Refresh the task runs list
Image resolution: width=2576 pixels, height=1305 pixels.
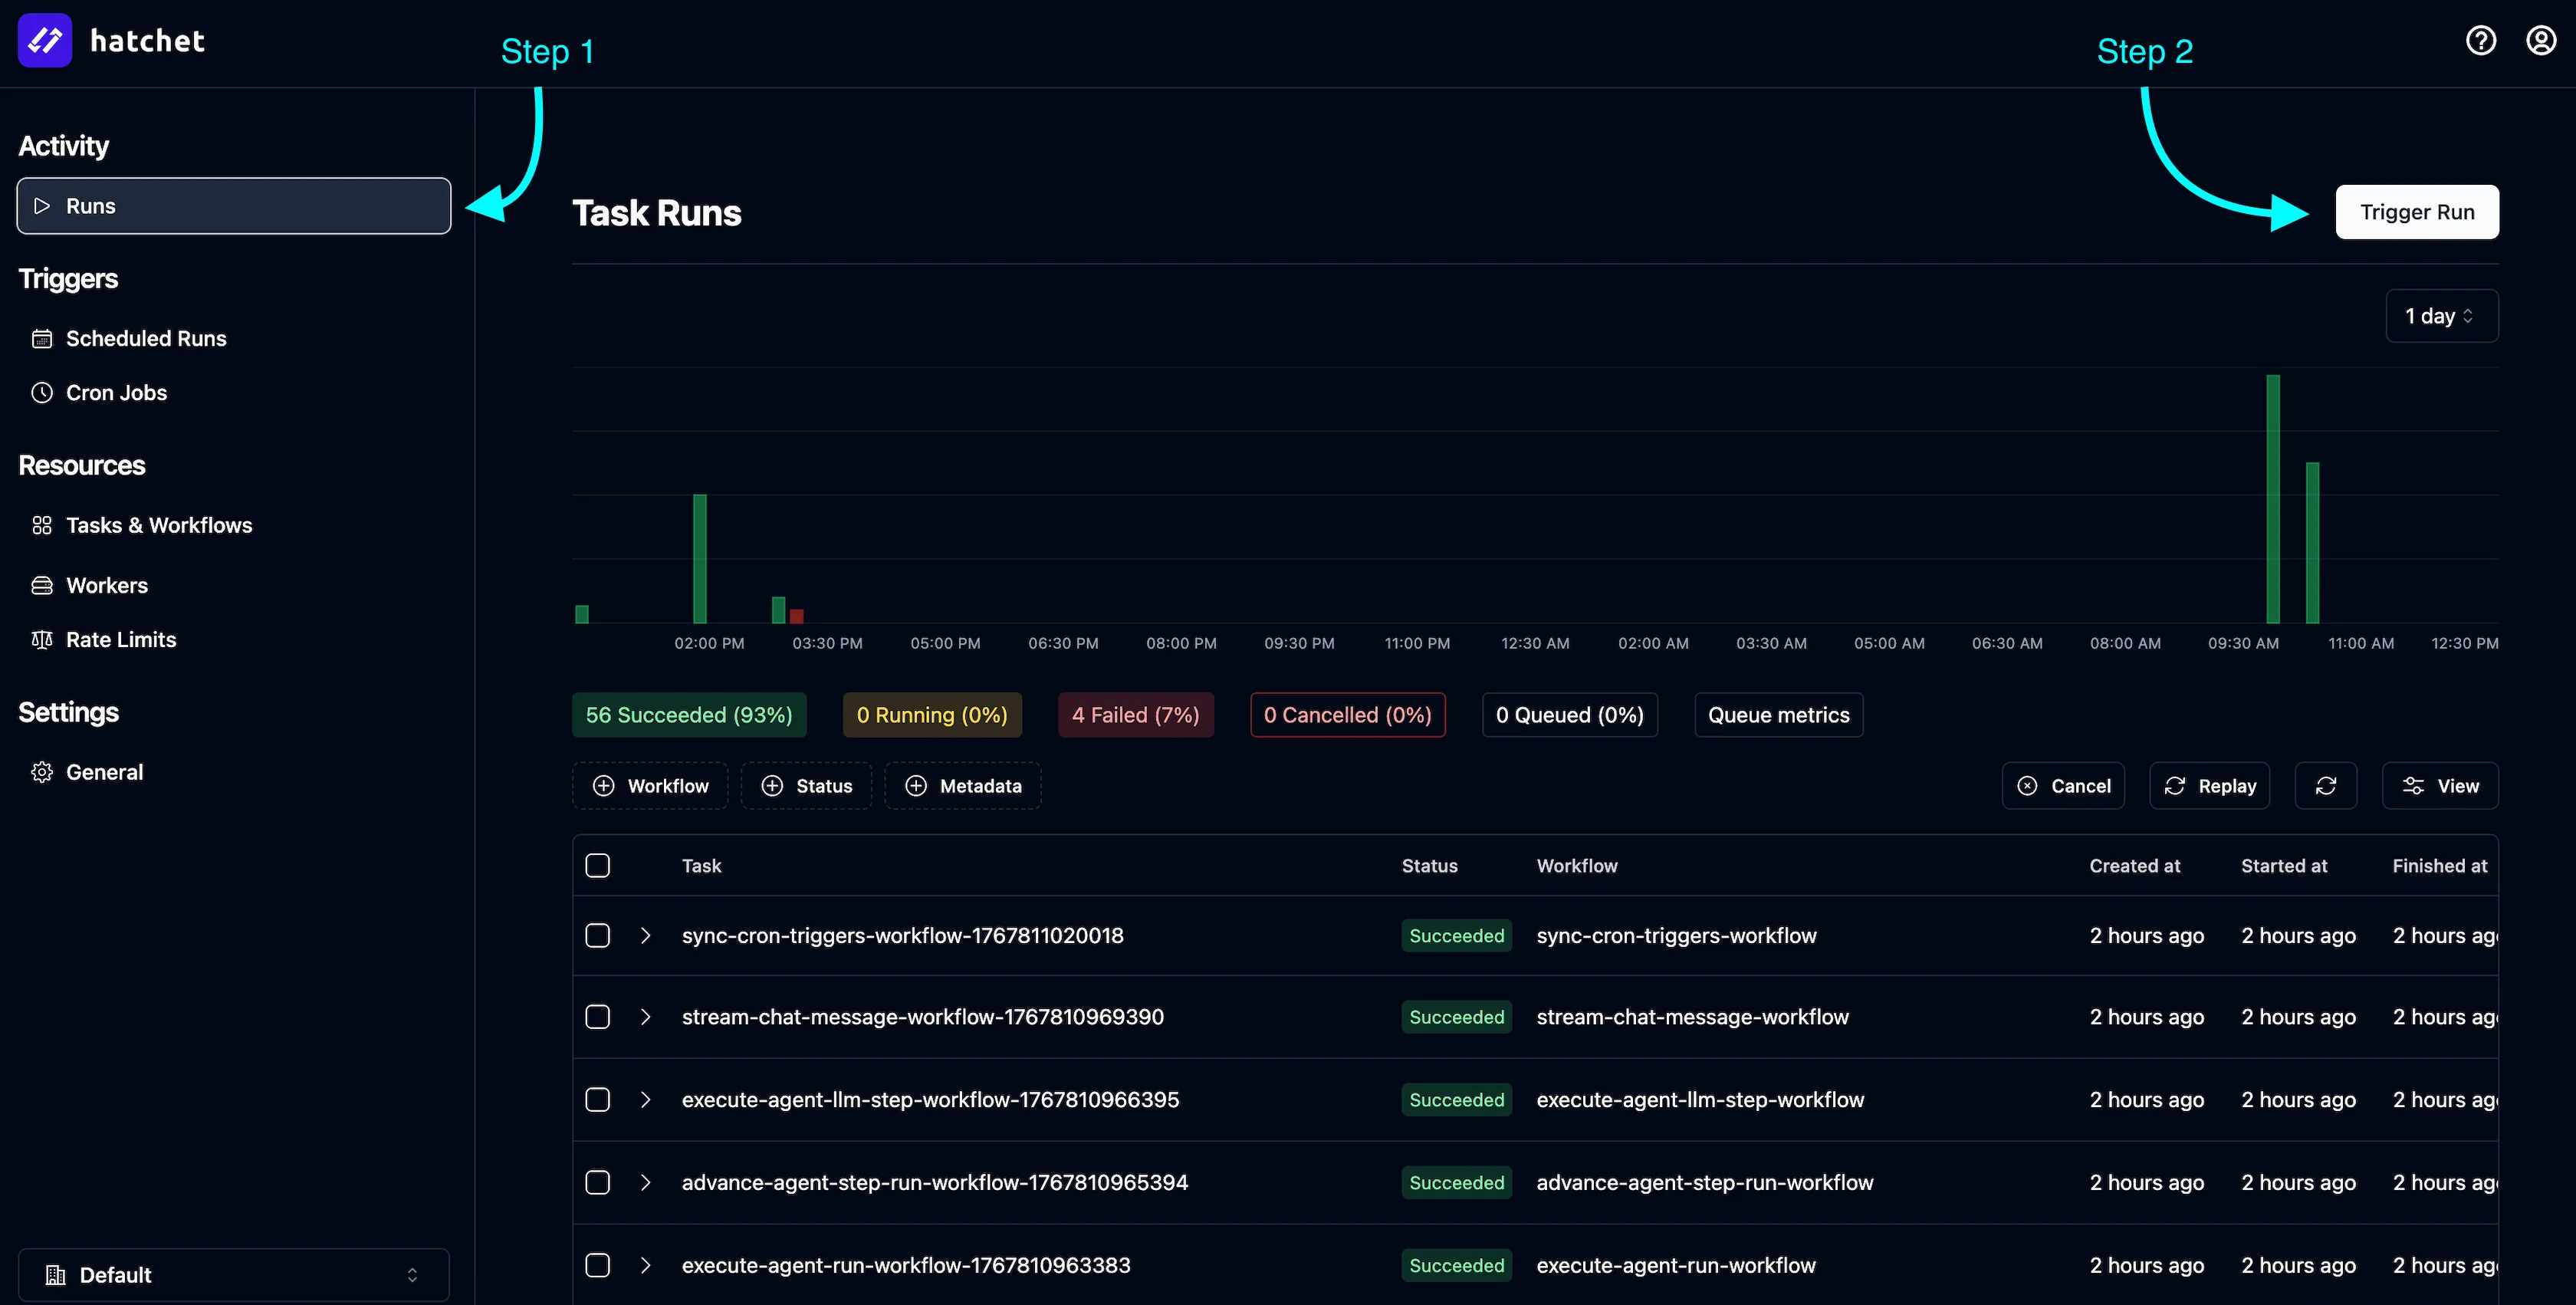tap(2325, 786)
